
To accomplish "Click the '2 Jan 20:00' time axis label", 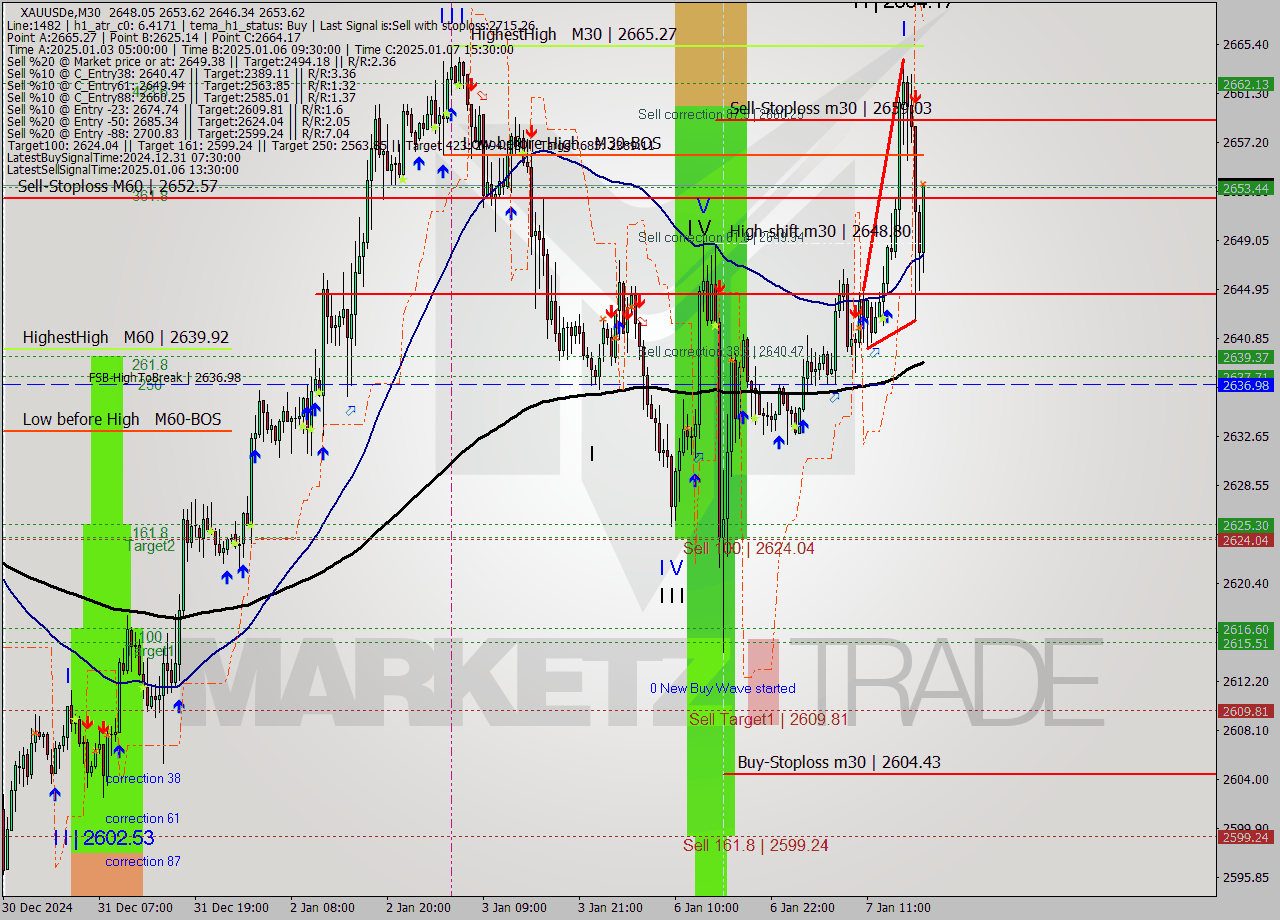I will pyautogui.click(x=419, y=907).
